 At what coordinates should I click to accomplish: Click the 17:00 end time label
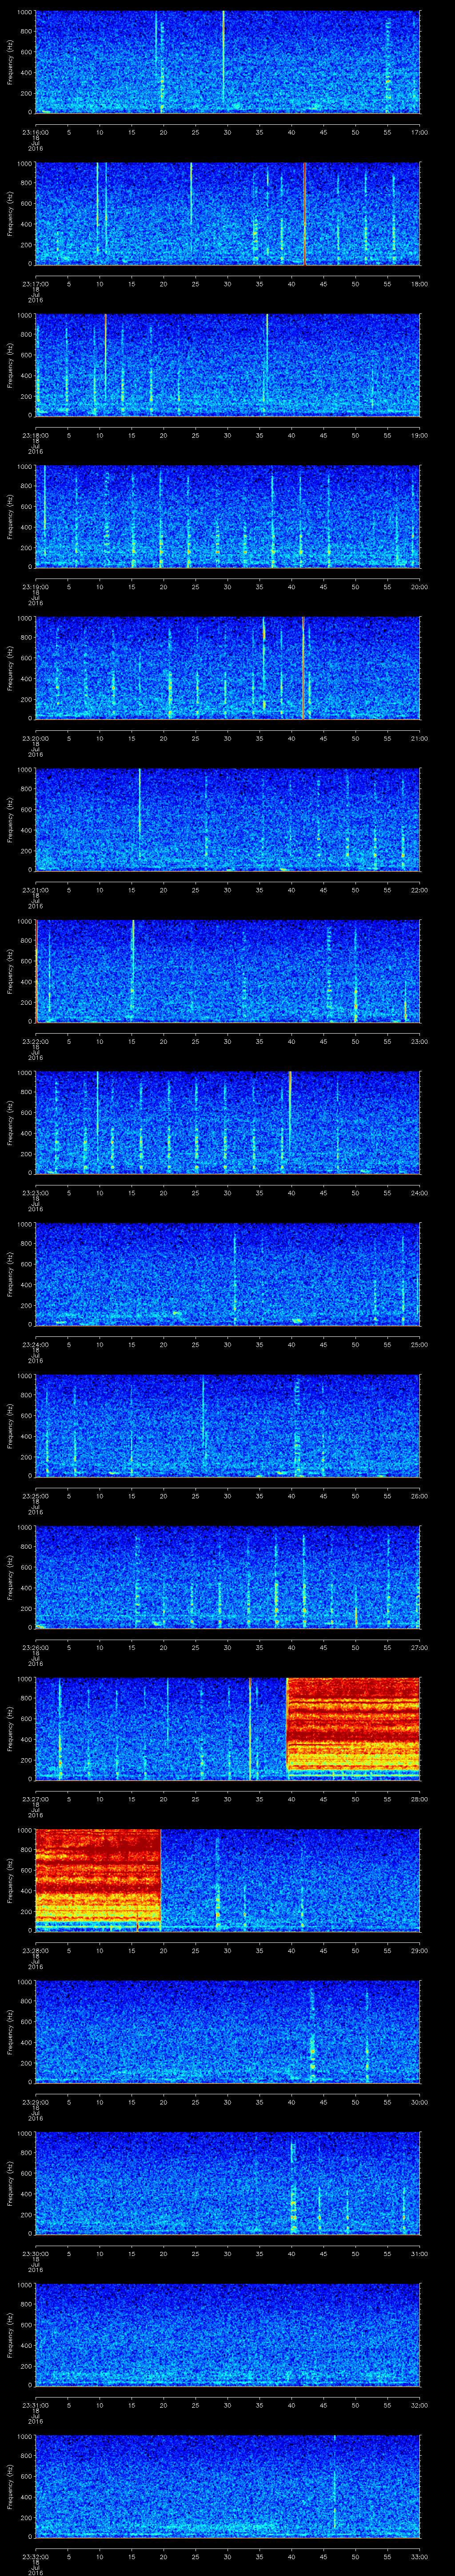[x=419, y=132]
